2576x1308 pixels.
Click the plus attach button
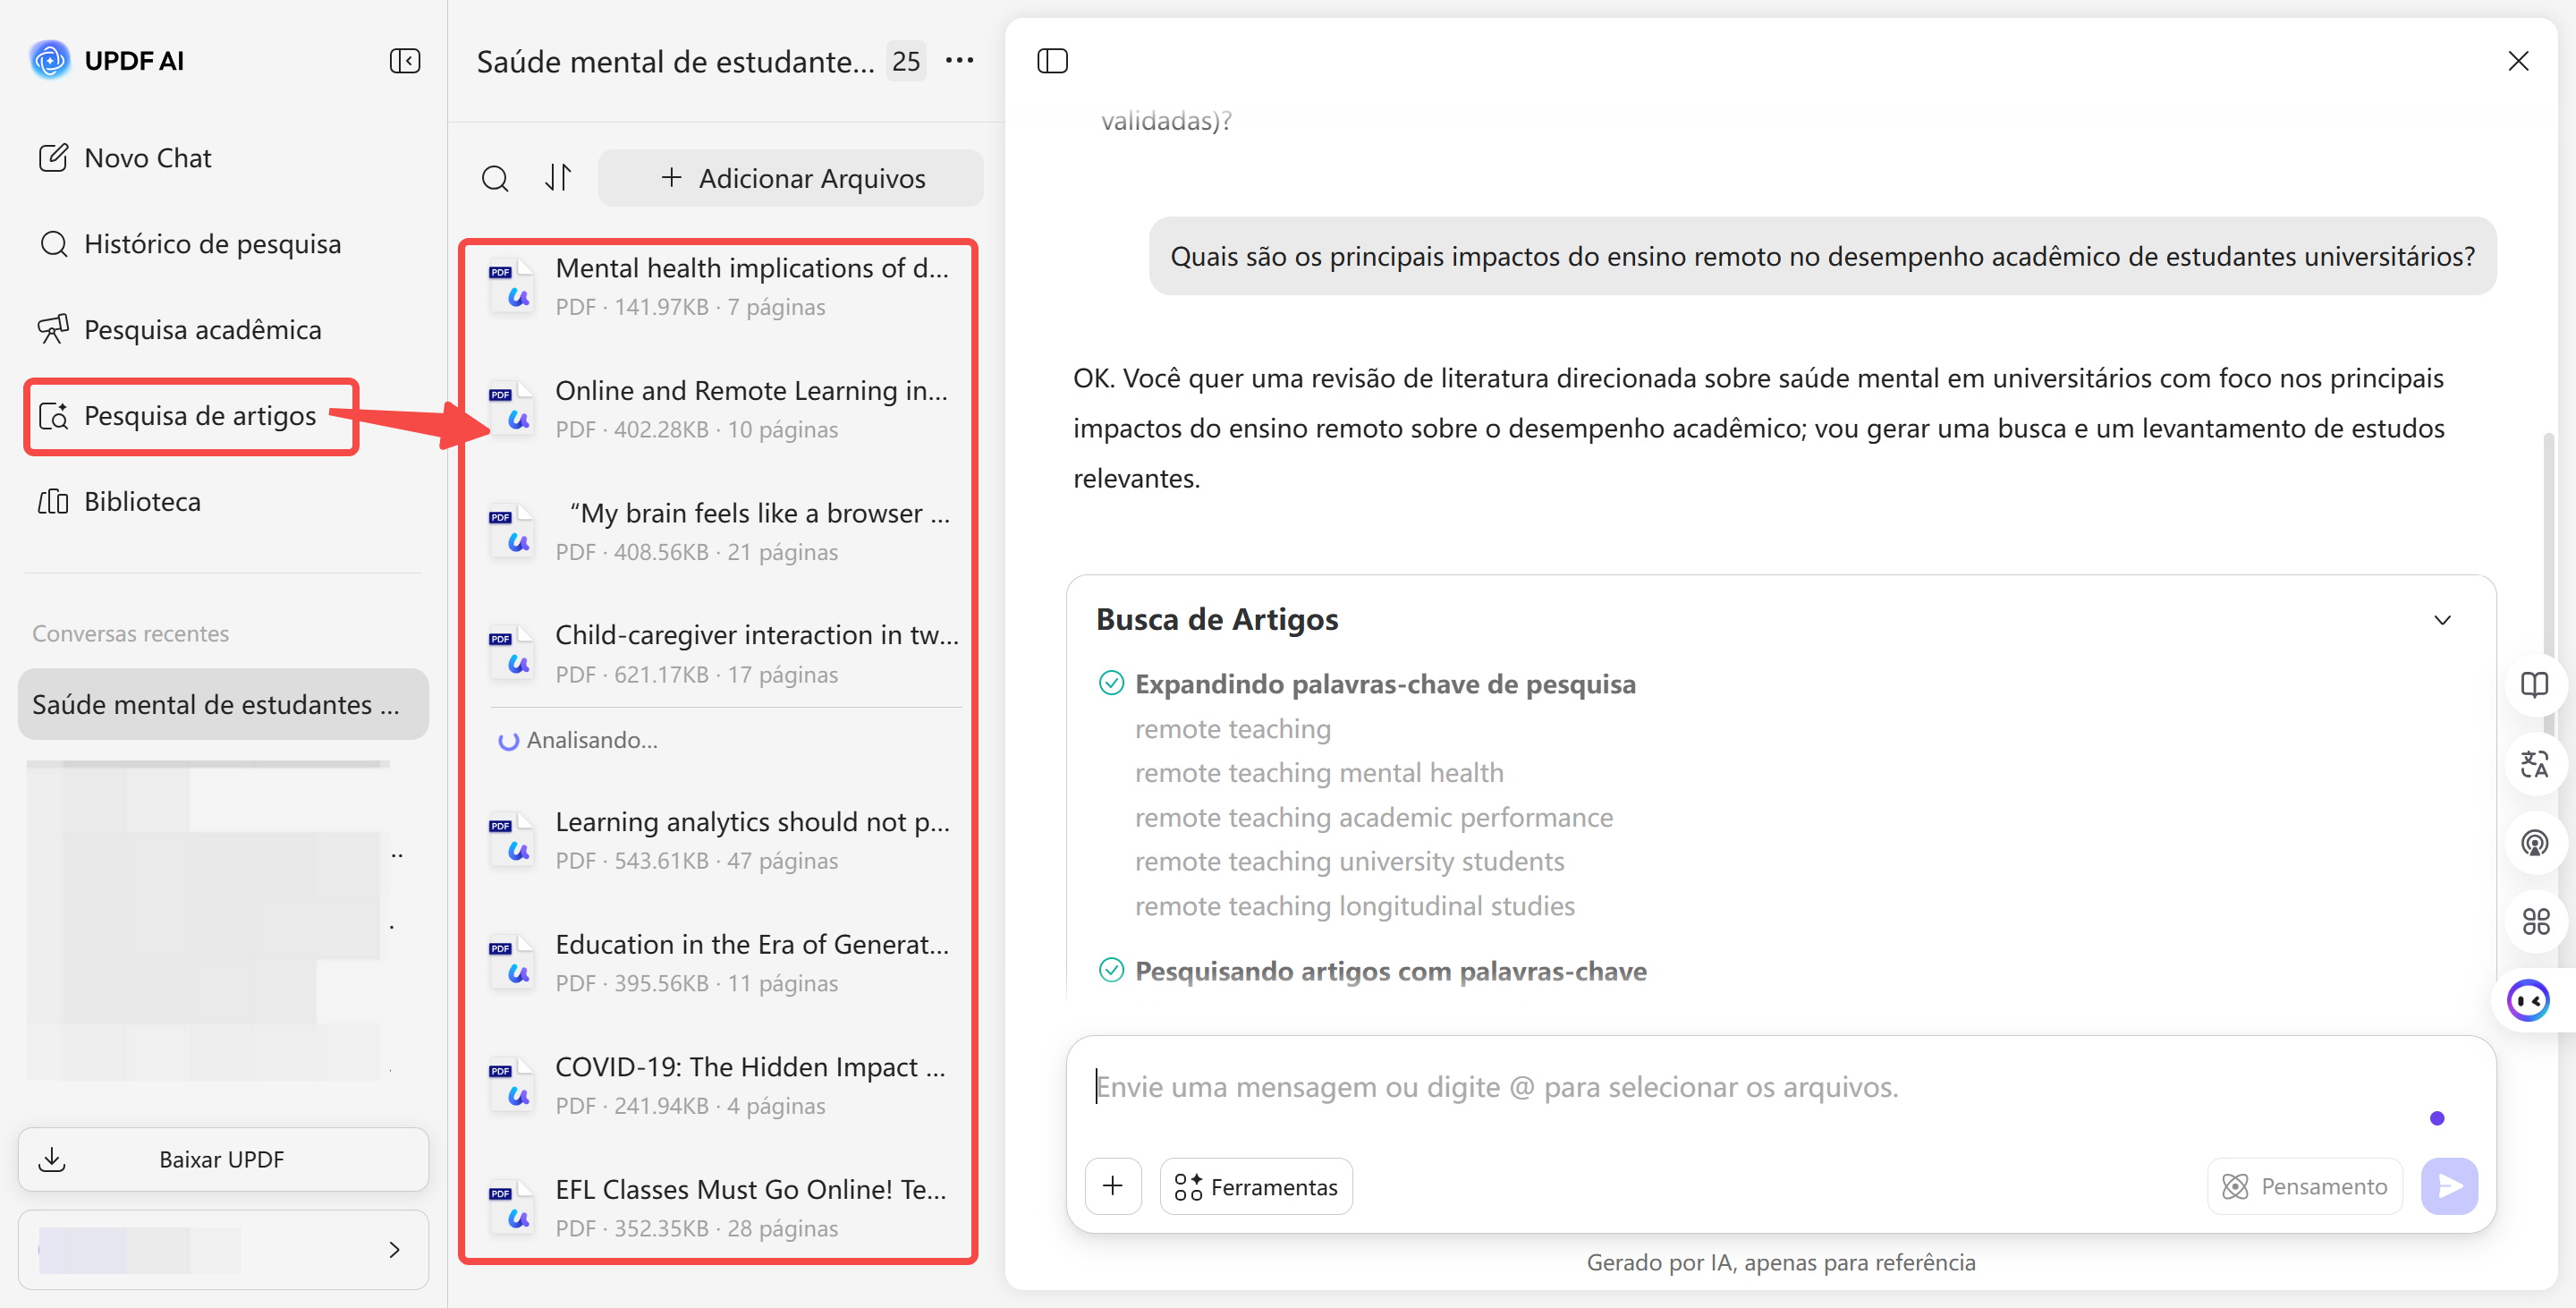1113,1186
